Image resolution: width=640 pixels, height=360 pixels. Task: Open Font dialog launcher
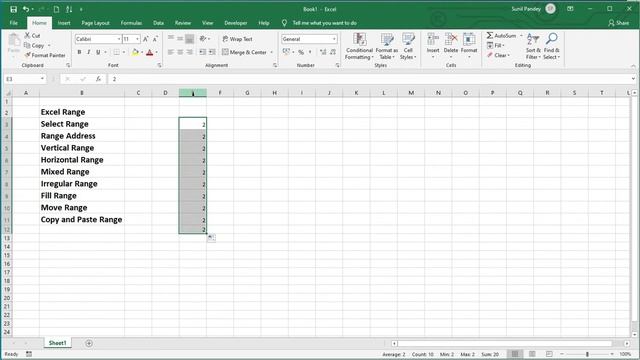[159, 65]
